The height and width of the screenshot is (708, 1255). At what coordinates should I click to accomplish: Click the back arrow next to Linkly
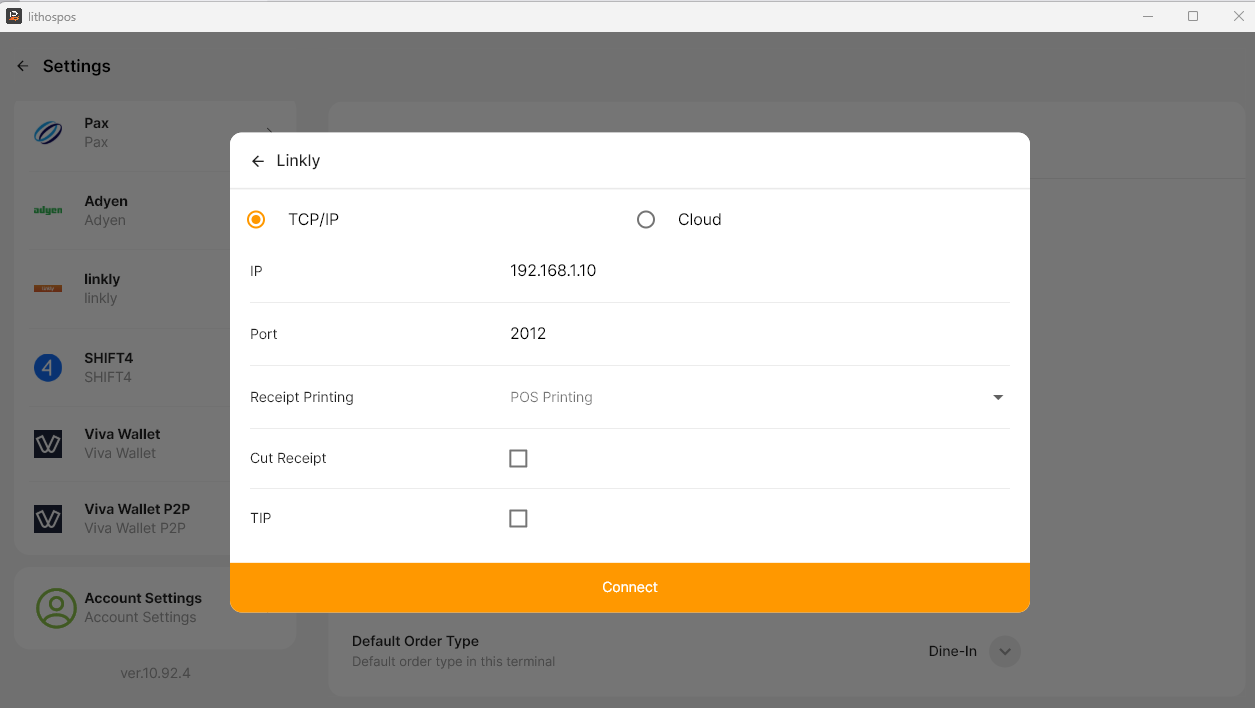[258, 161]
